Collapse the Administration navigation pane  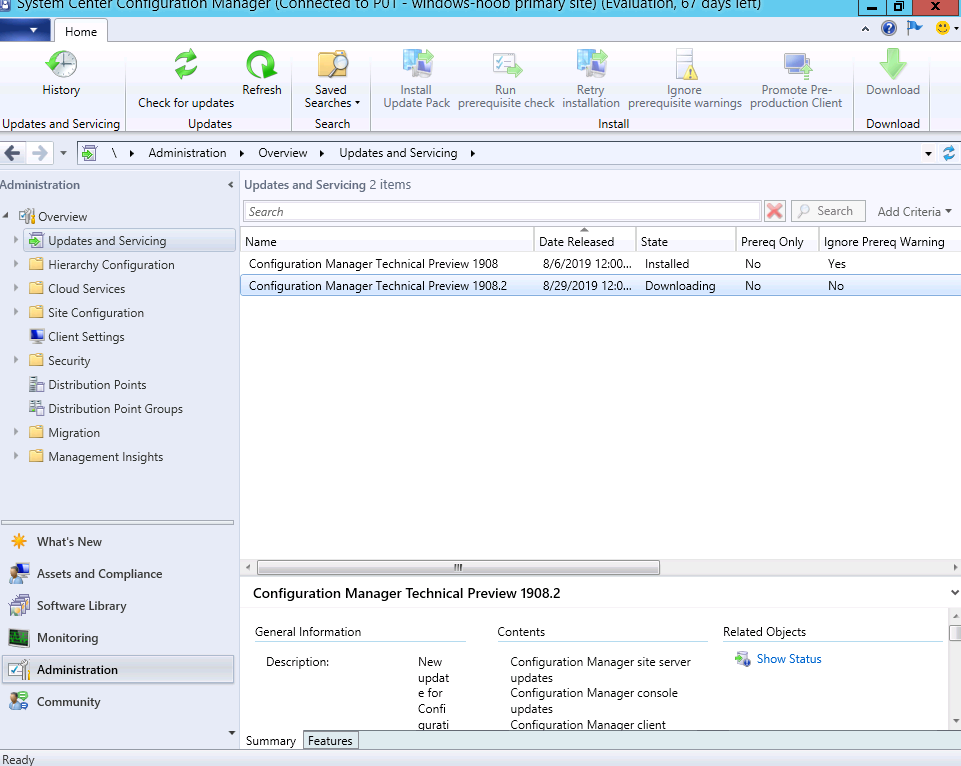[230, 184]
